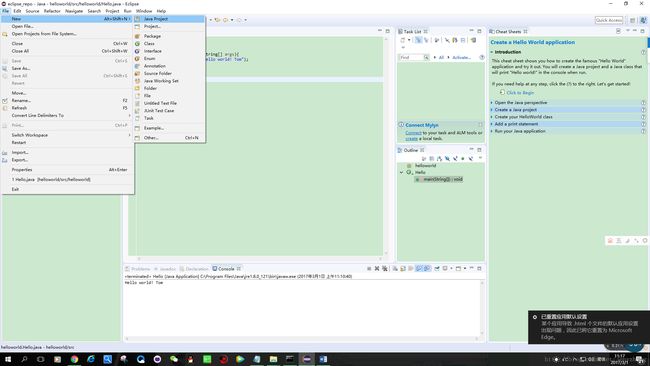Collapse the Introduction section
This screenshot has width=650, height=366.
tap(492, 52)
